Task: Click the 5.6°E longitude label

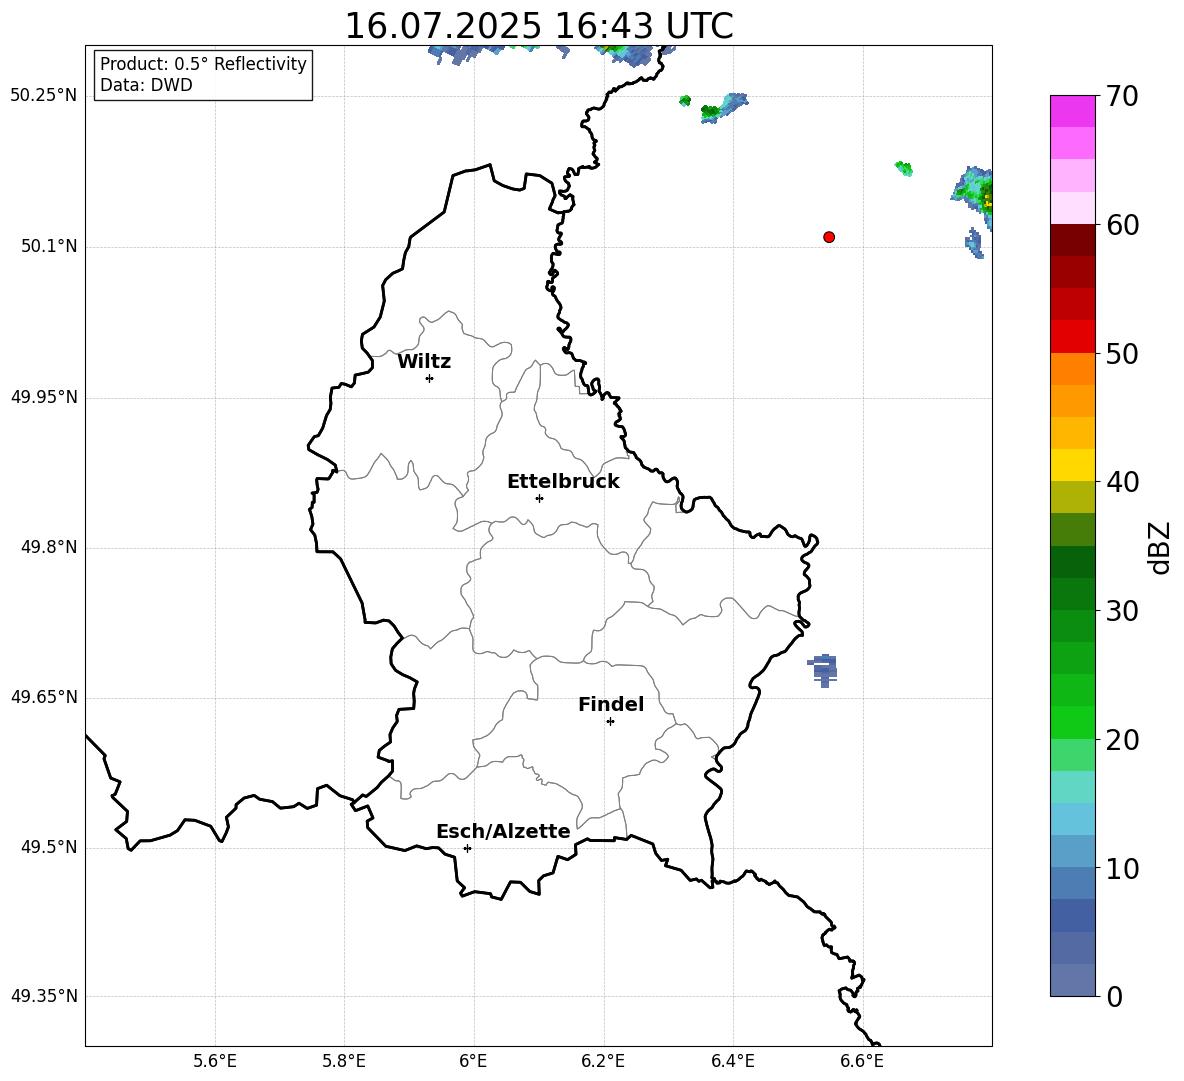Action: (x=215, y=1061)
